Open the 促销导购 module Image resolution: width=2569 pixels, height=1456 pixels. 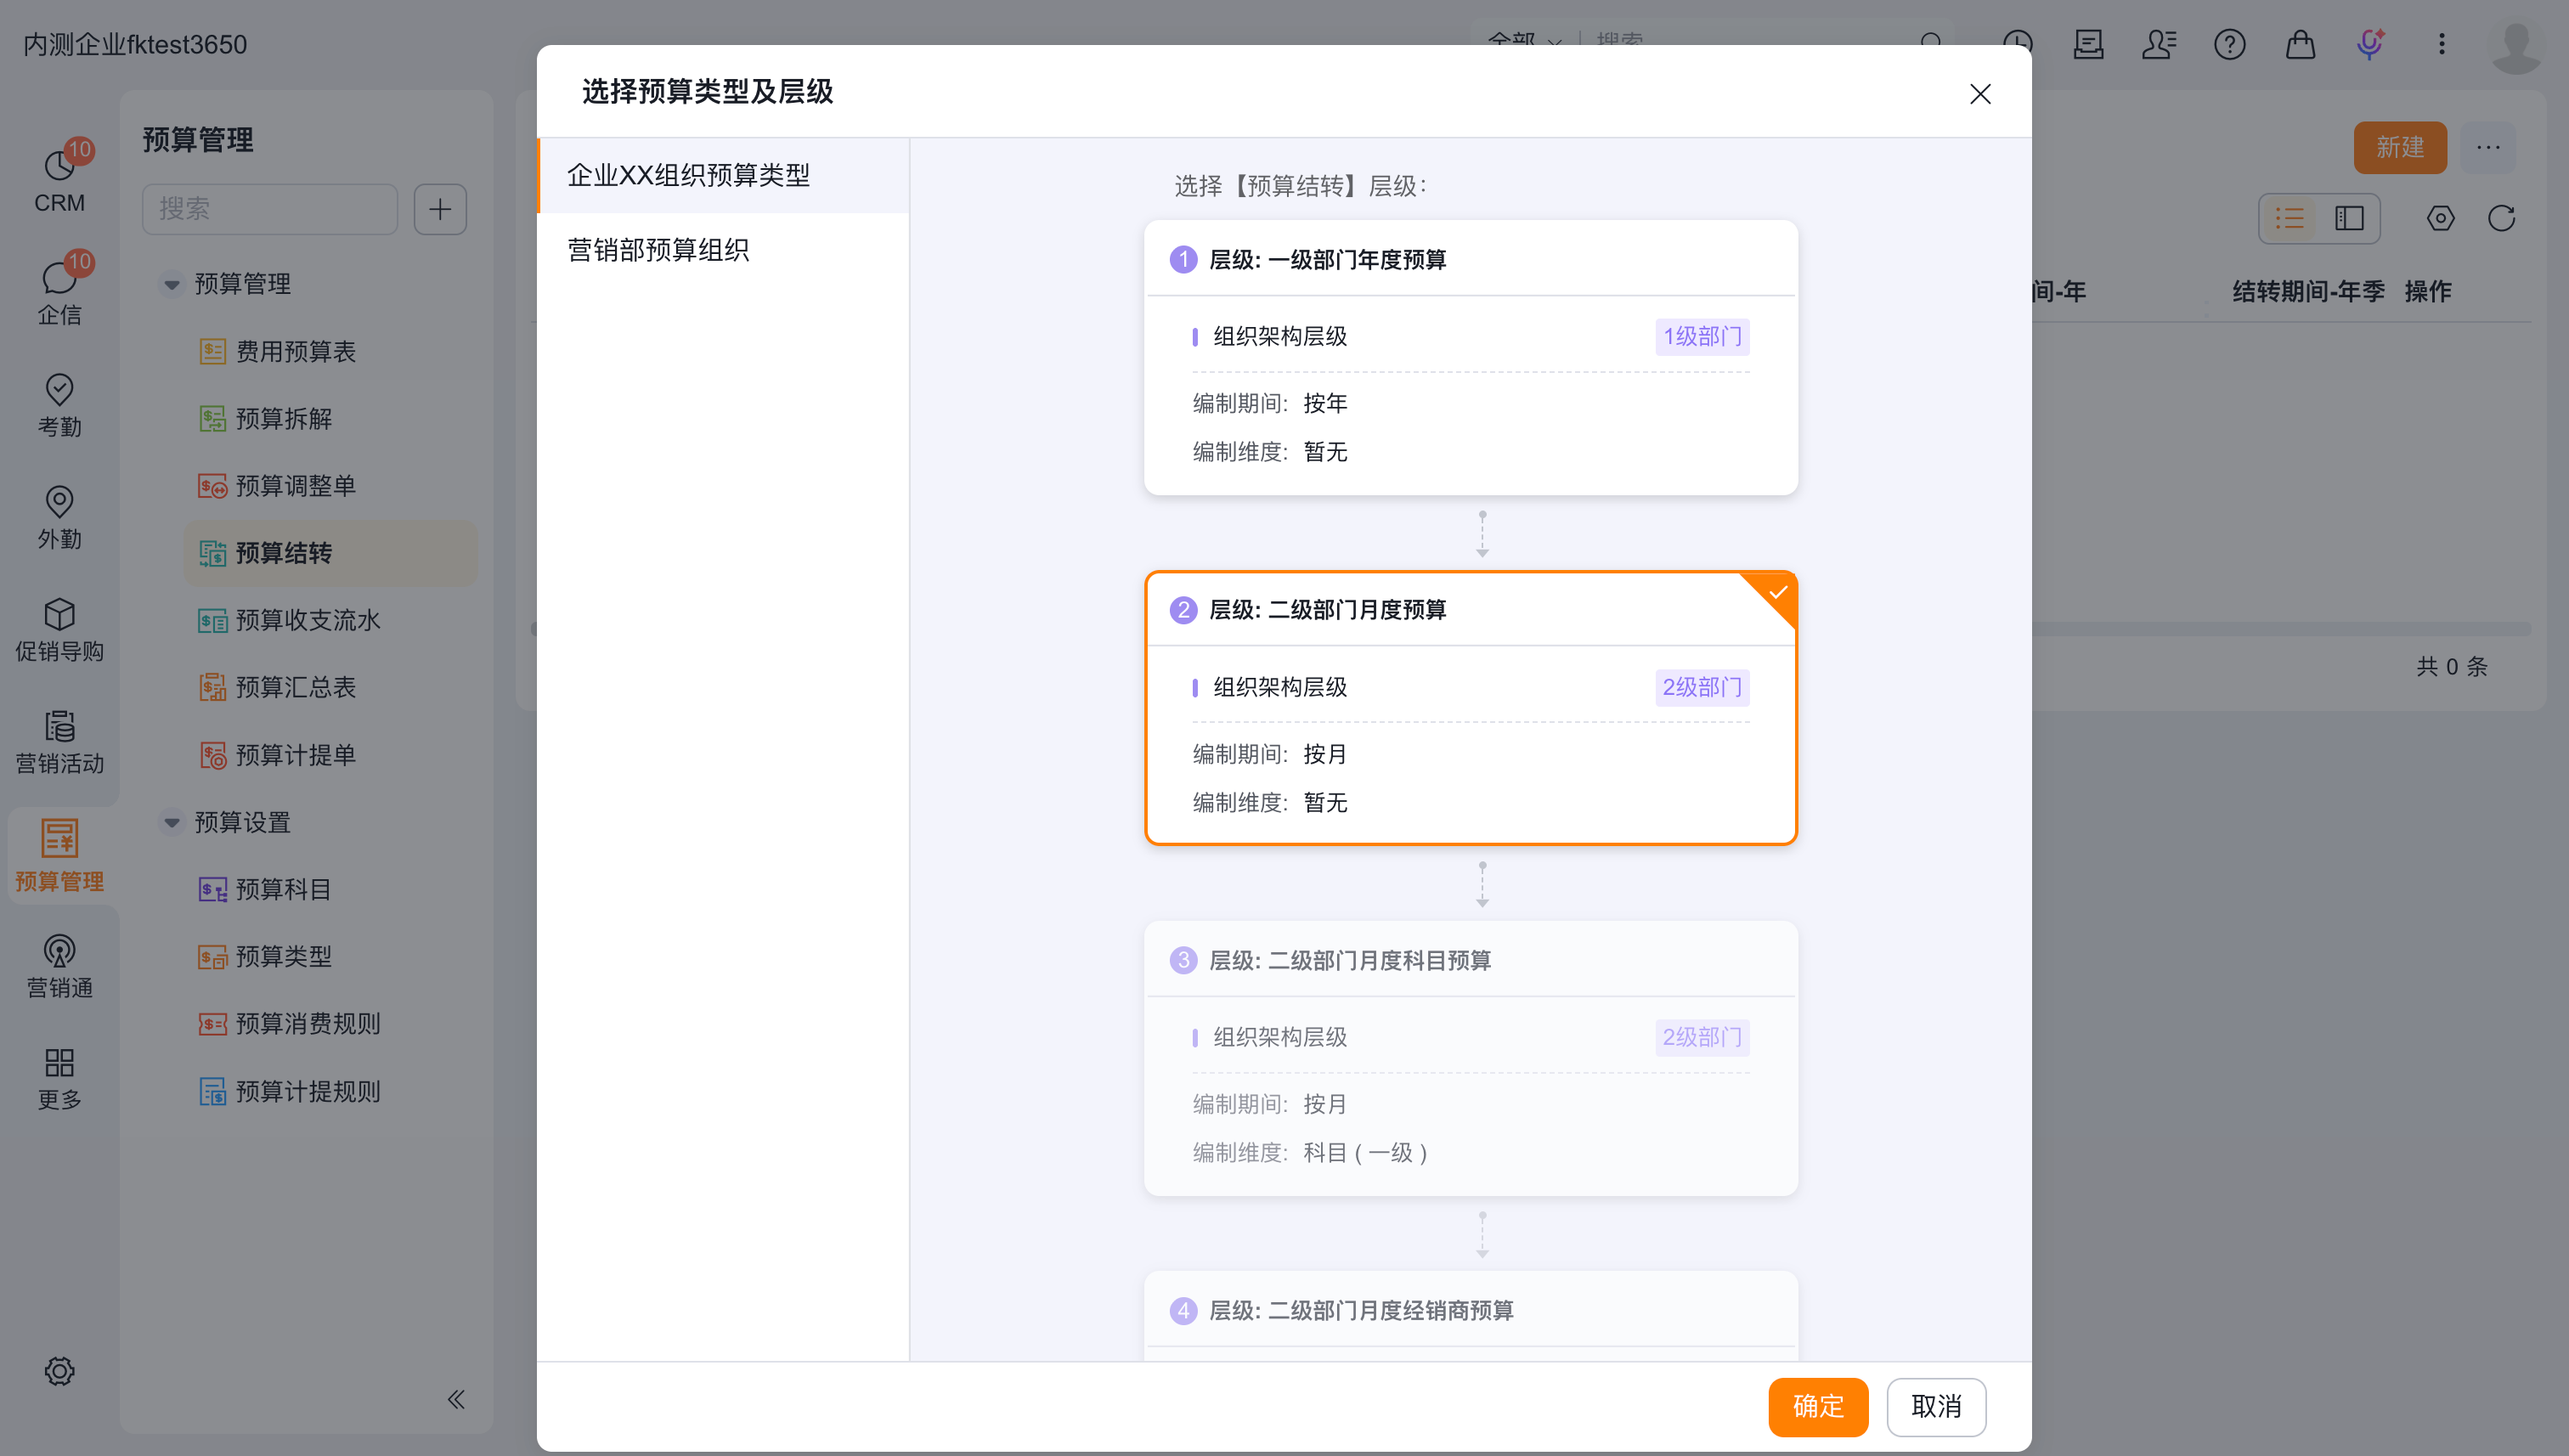click(60, 629)
